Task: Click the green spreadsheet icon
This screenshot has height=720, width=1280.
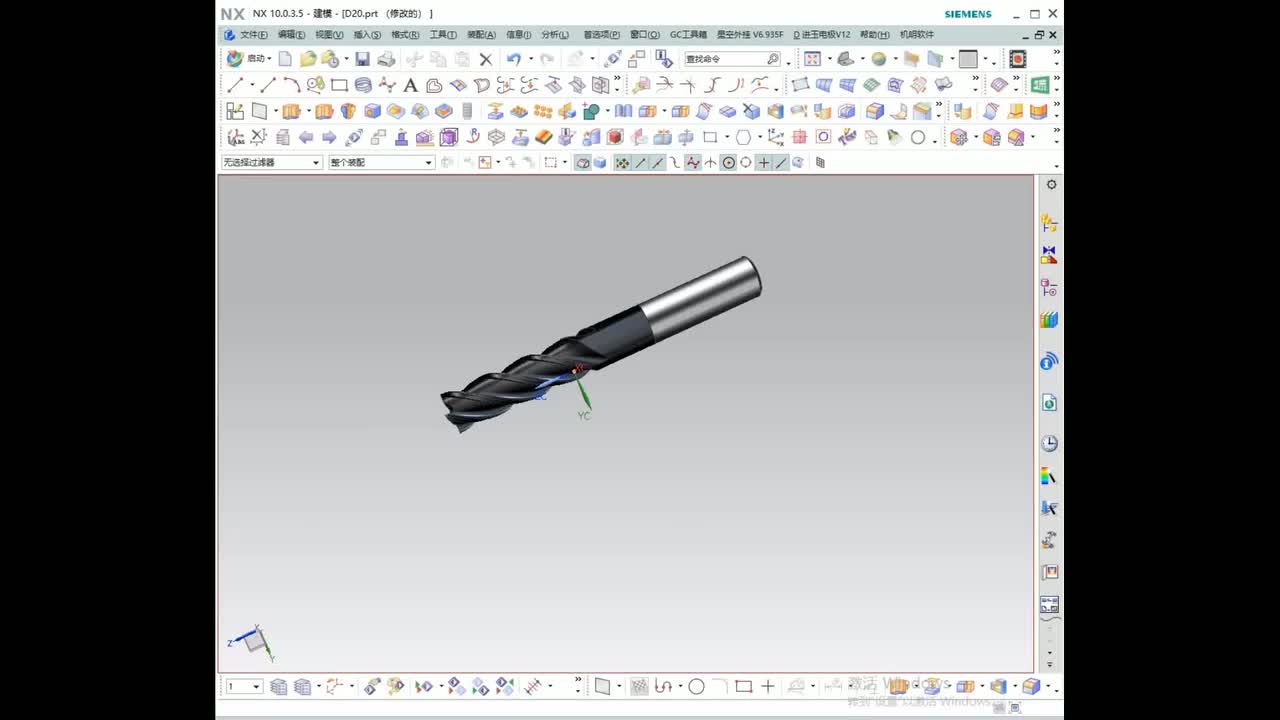Action: pyautogui.click(x=1040, y=85)
